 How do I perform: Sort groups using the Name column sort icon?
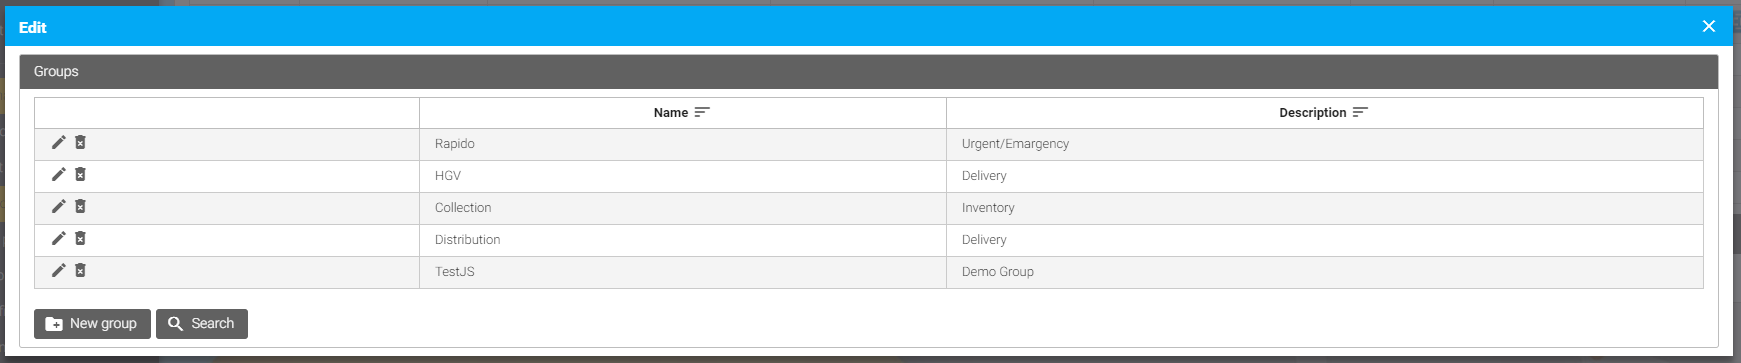click(702, 113)
